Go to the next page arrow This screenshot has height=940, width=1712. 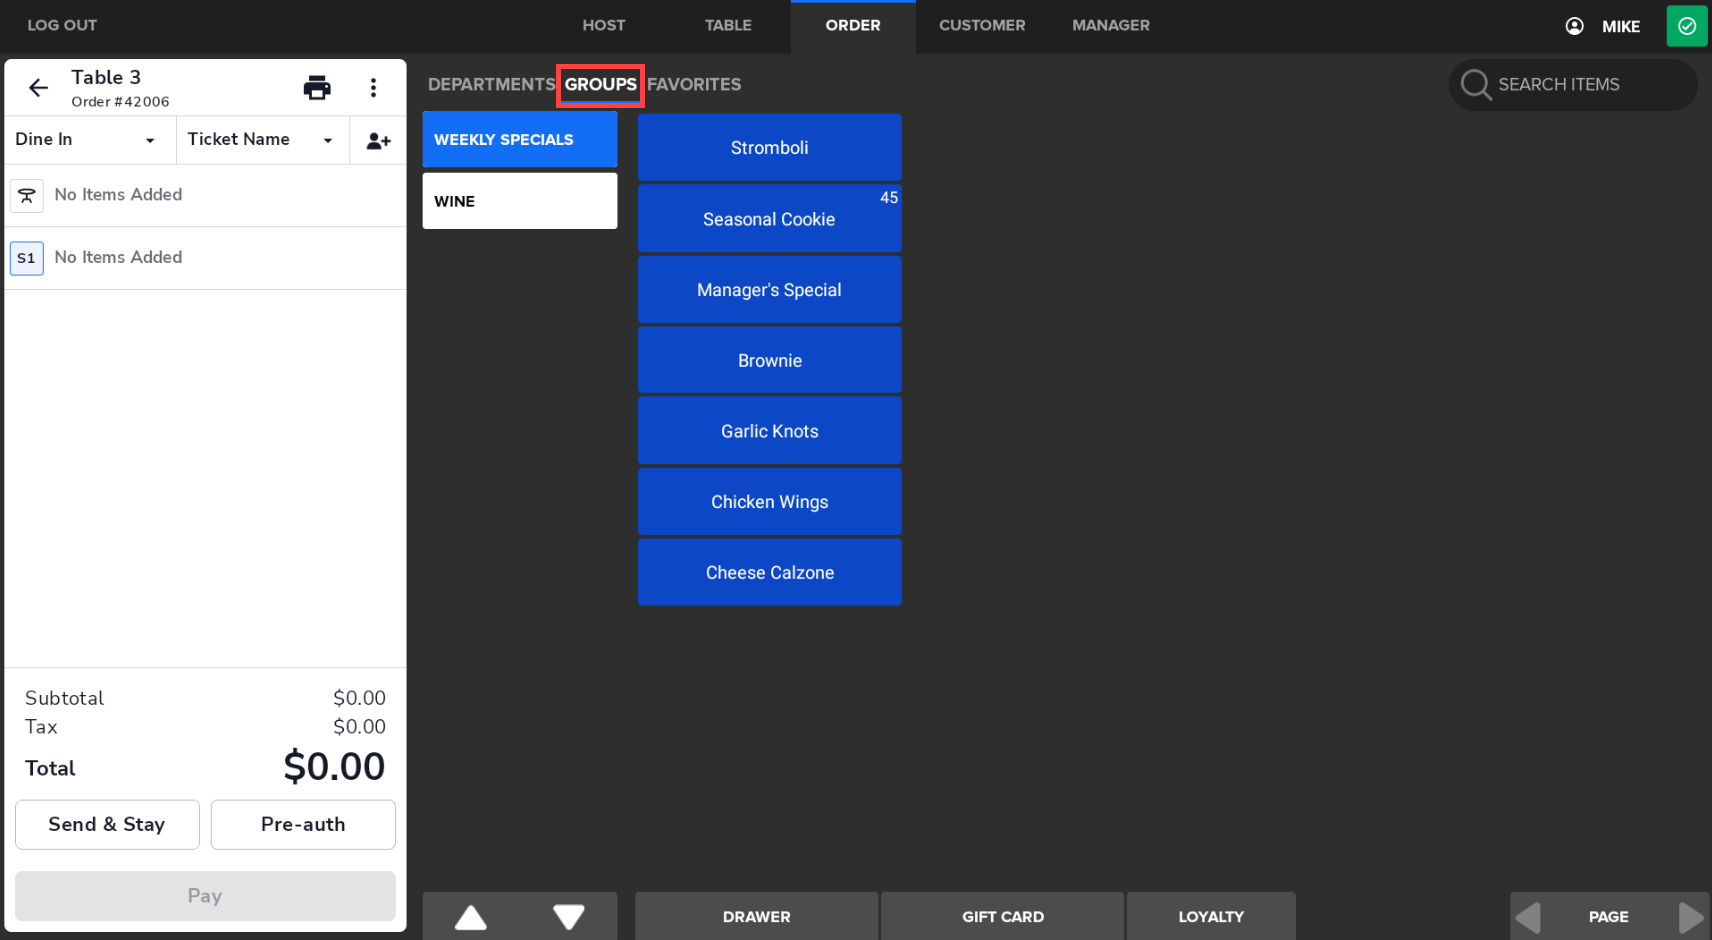click(x=1689, y=916)
